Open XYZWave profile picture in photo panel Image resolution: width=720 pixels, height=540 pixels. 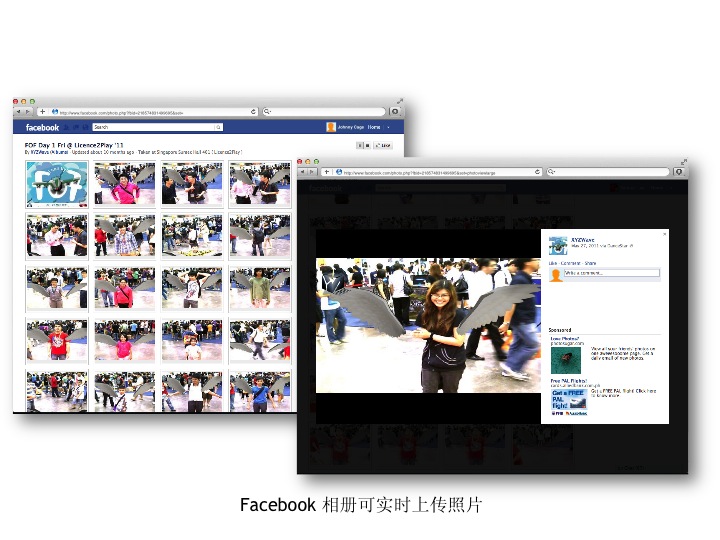[x=558, y=246]
